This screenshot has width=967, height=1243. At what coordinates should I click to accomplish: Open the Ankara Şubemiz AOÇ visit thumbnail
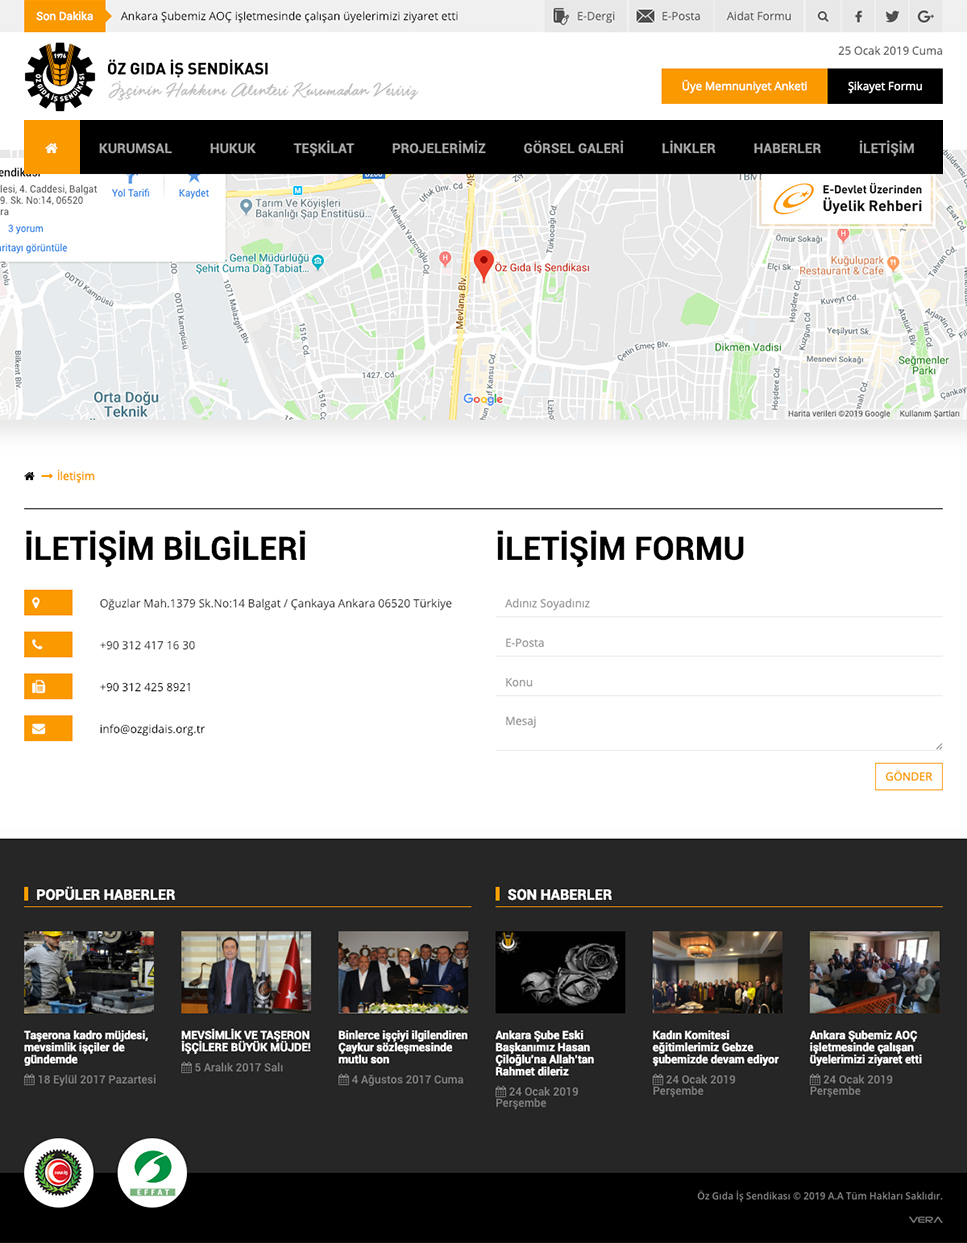coord(874,972)
